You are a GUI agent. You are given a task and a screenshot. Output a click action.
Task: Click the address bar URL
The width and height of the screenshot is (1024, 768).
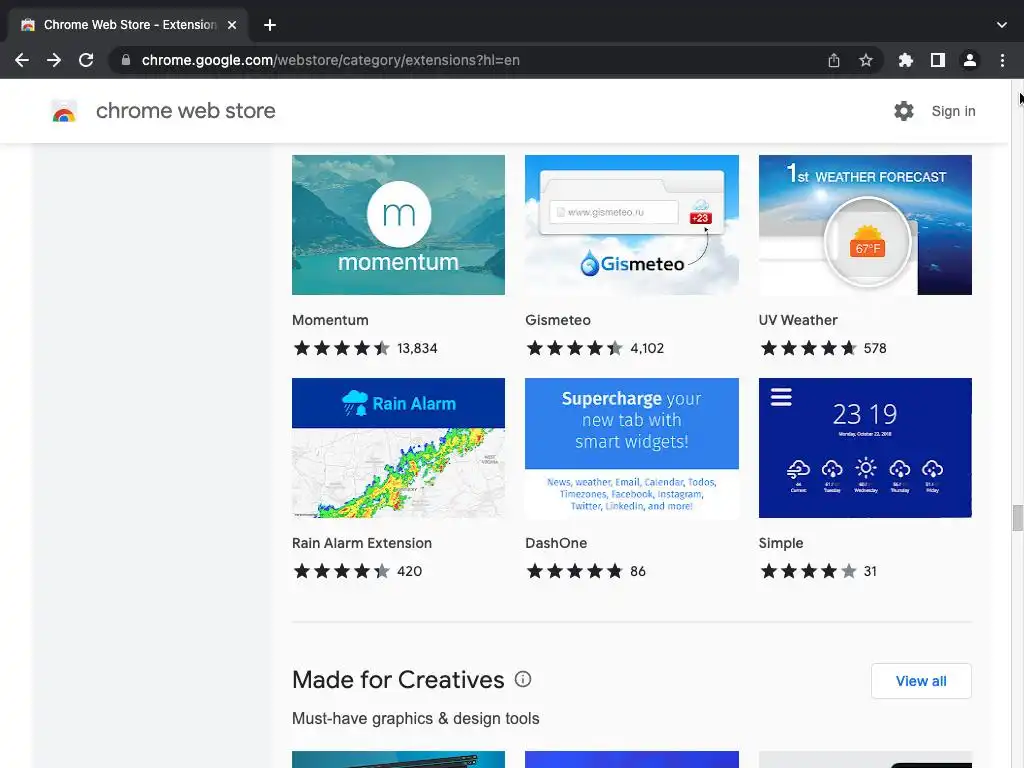tap(330, 60)
